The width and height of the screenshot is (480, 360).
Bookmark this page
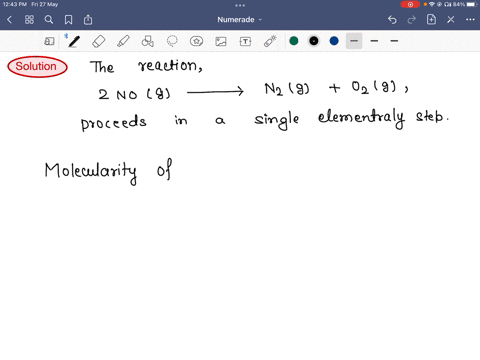click(x=68, y=20)
